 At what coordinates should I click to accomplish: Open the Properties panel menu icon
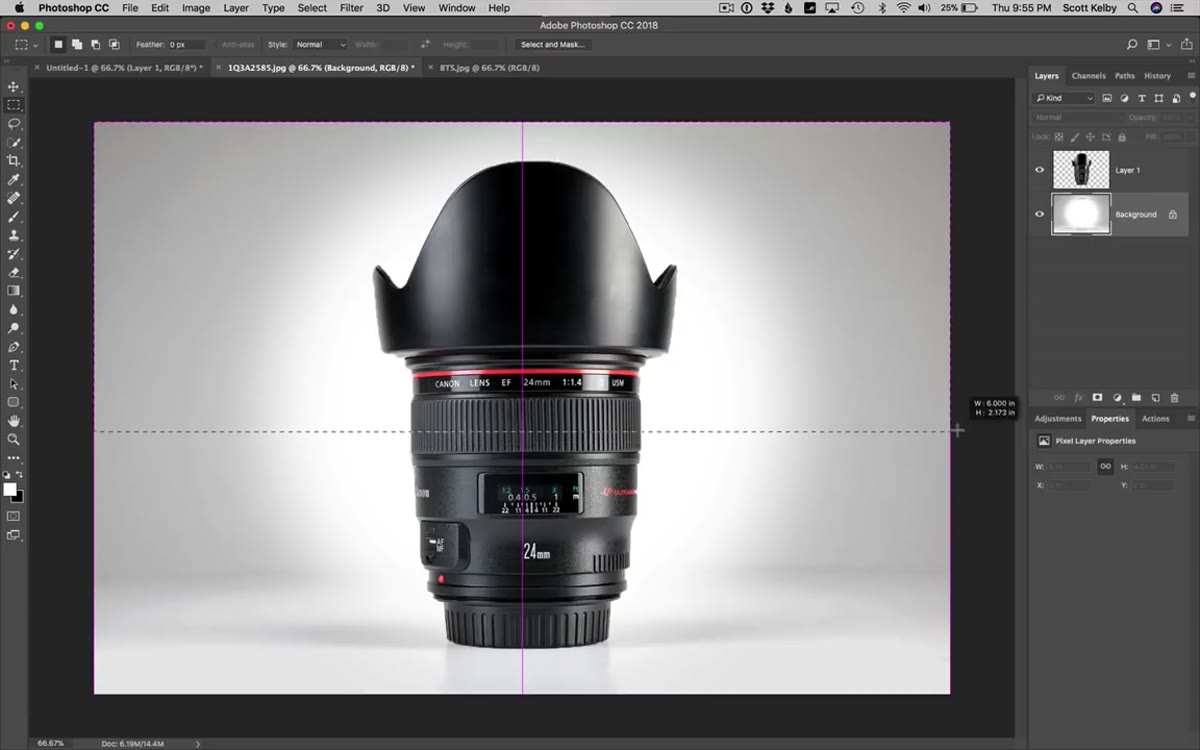(1190, 419)
